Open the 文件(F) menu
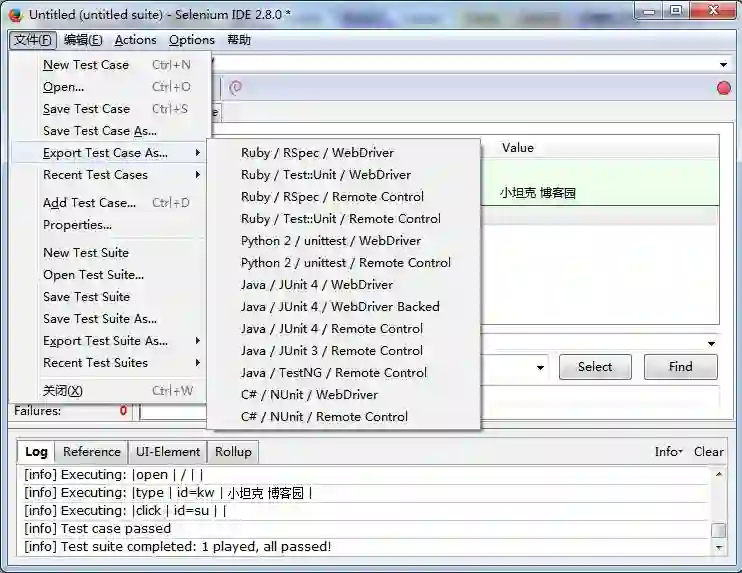The image size is (742, 573). (33, 40)
